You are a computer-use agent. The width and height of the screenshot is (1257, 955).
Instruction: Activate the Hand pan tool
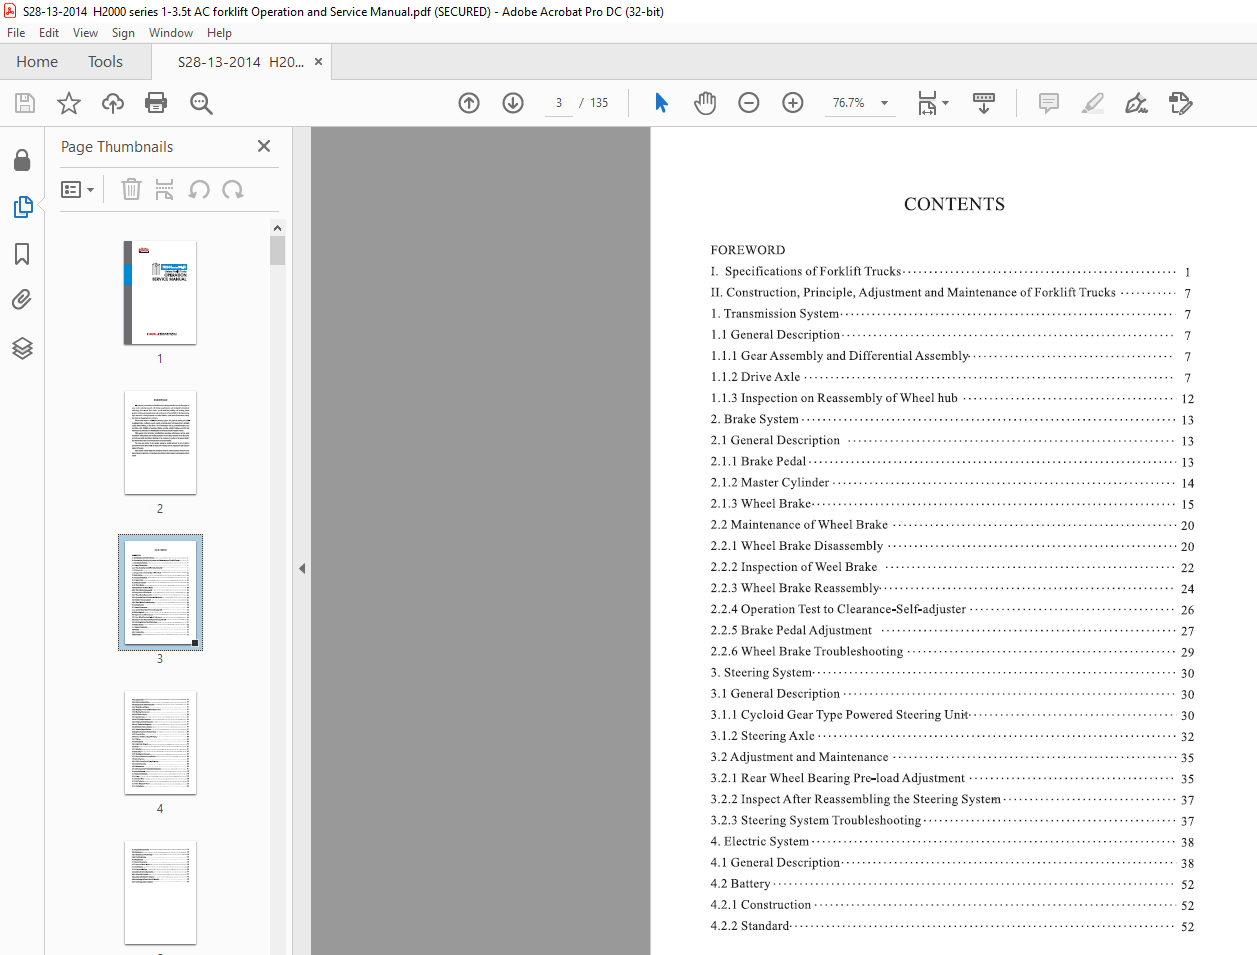[x=705, y=103]
